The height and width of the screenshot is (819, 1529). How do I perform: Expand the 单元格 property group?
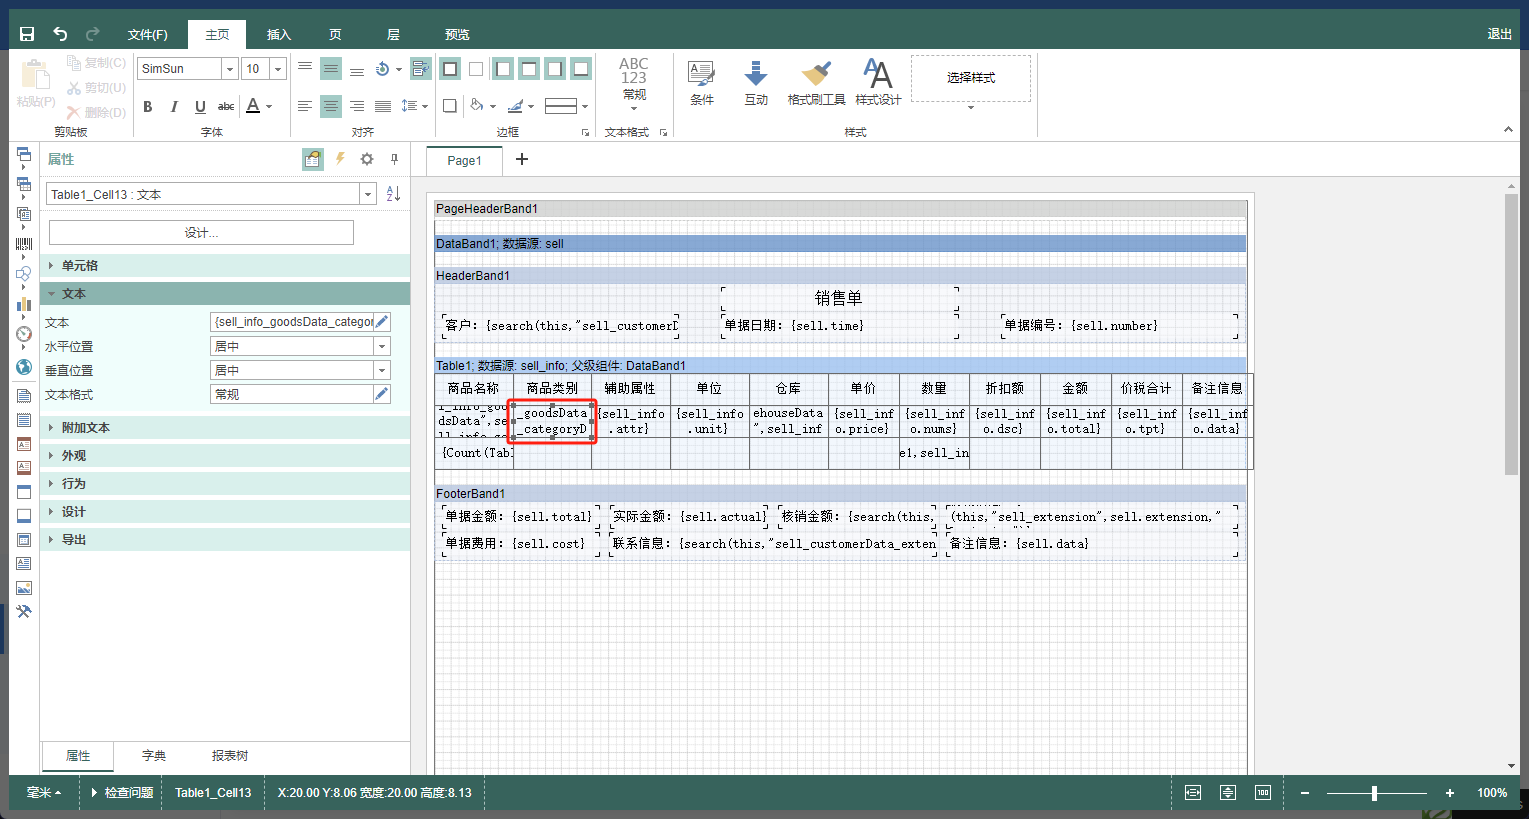(225, 266)
